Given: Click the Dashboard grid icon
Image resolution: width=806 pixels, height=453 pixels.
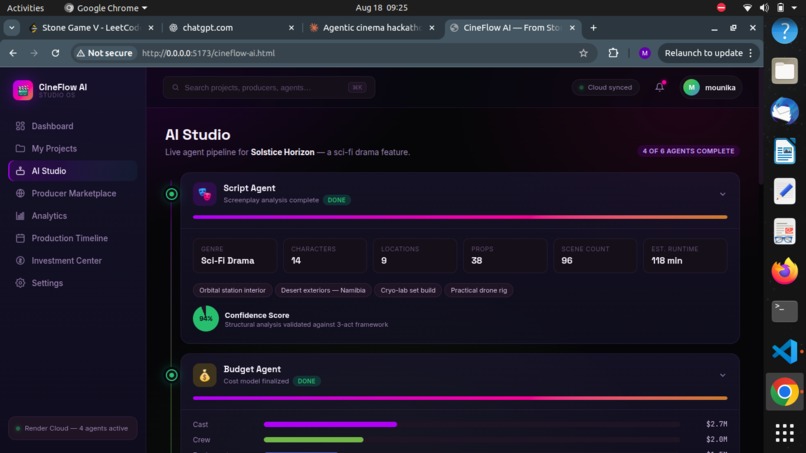Looking at the screenshot, I should [x=20, y=126].
